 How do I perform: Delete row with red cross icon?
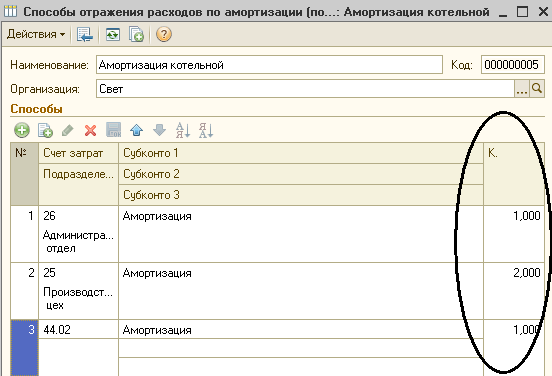[x=90, y=130]
